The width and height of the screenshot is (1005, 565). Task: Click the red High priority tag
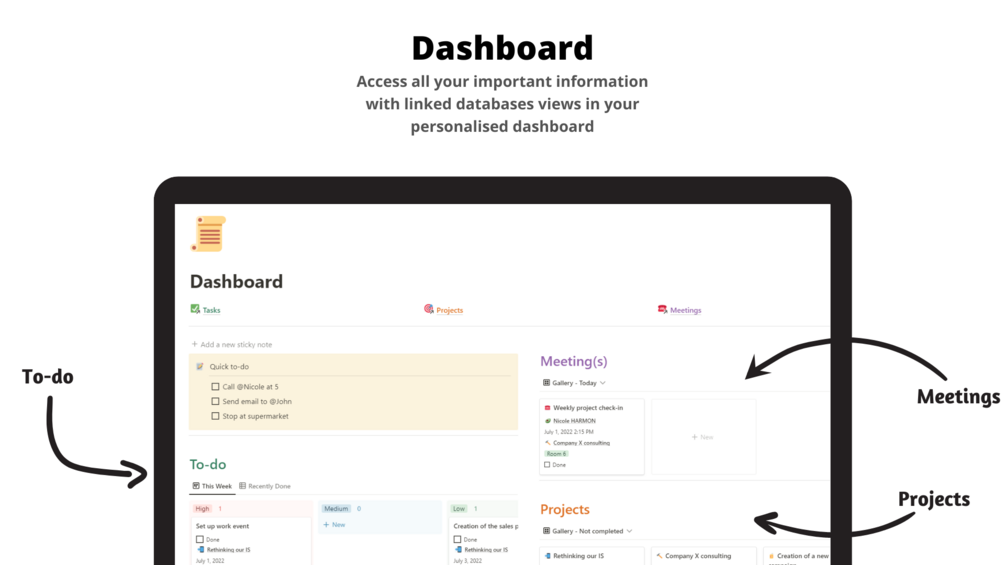coord(203,509)
